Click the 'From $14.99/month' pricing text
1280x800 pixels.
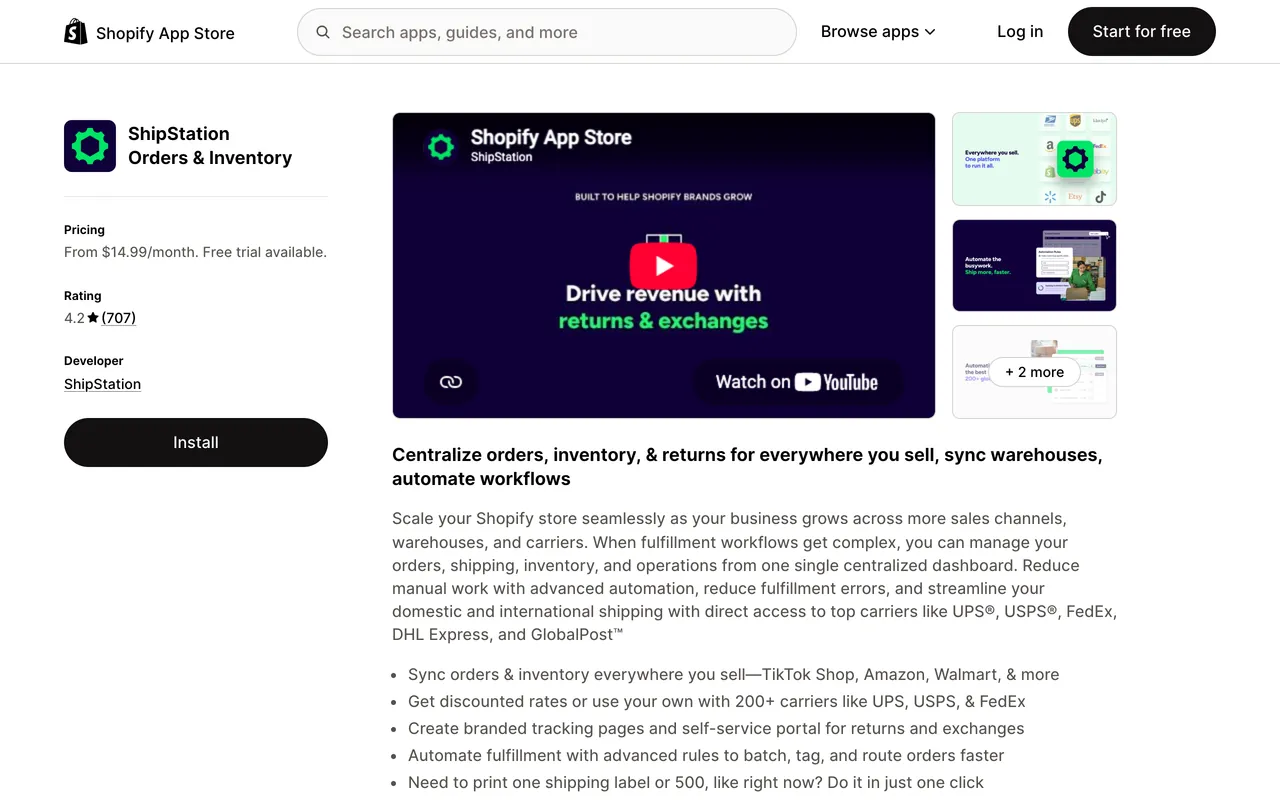(x=195, y=252)
